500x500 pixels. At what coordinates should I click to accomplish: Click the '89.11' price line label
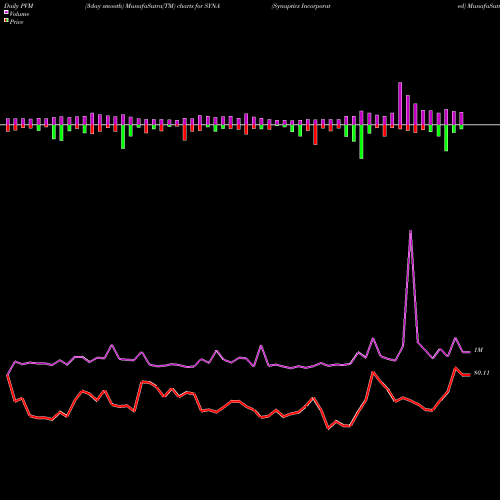pyautogui.click(x=482, y=373)
